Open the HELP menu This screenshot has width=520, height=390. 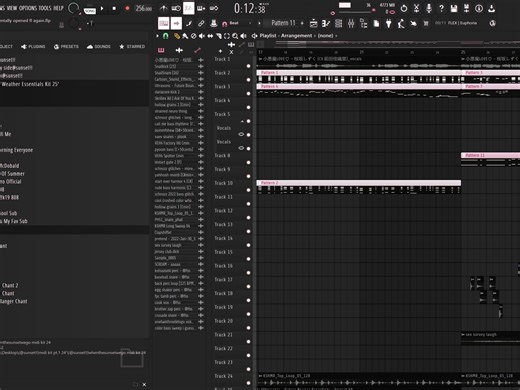tap(58, 8)
